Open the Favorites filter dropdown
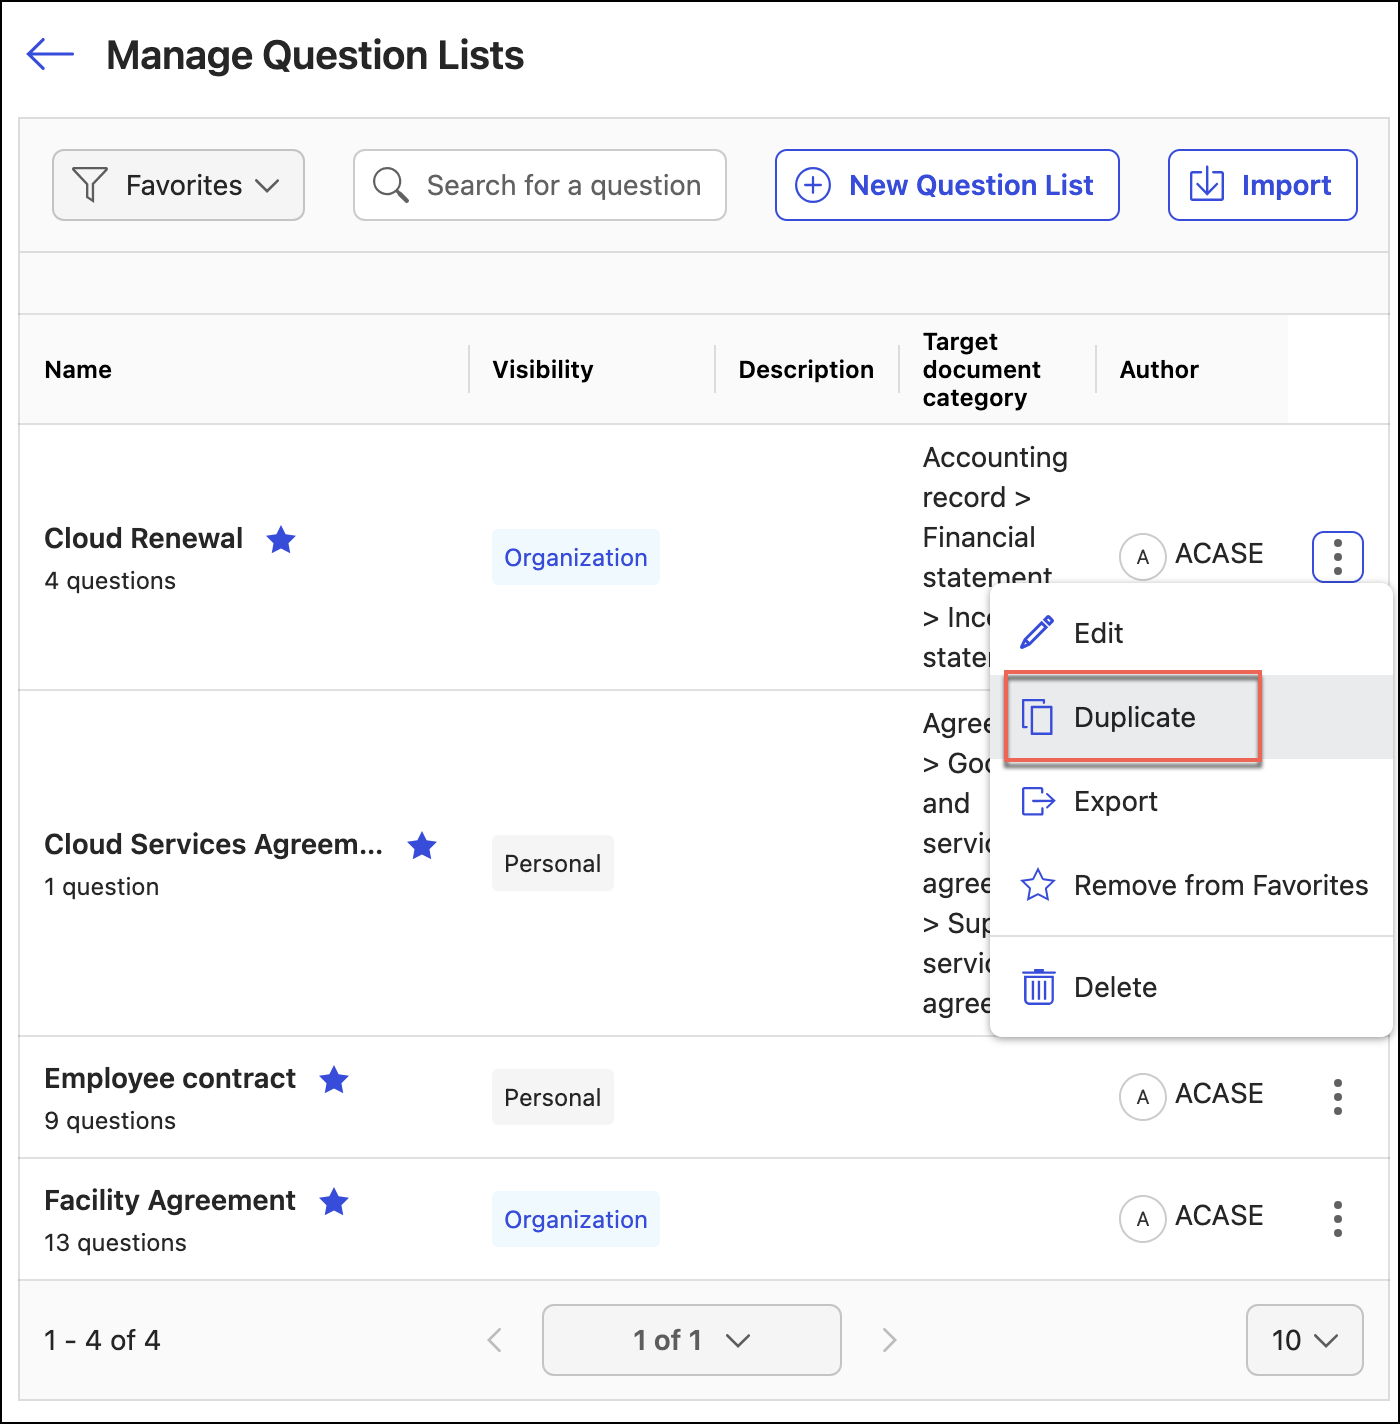This screenshot has height=1424, width=1400. pos(178,185)
